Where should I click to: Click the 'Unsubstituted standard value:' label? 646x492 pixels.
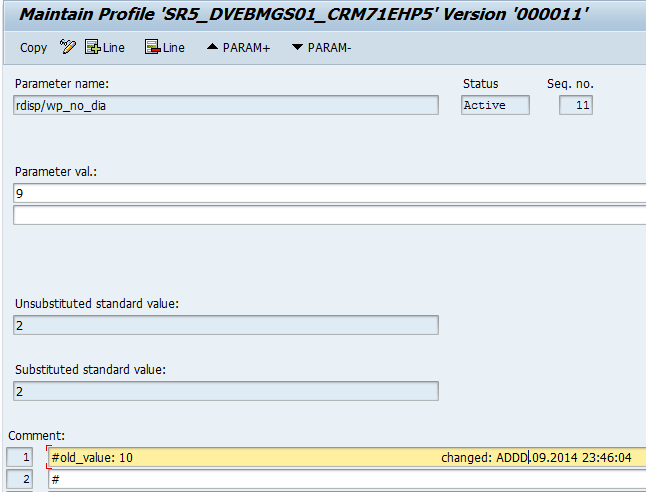pyautogui.click(x=97, y=304)
